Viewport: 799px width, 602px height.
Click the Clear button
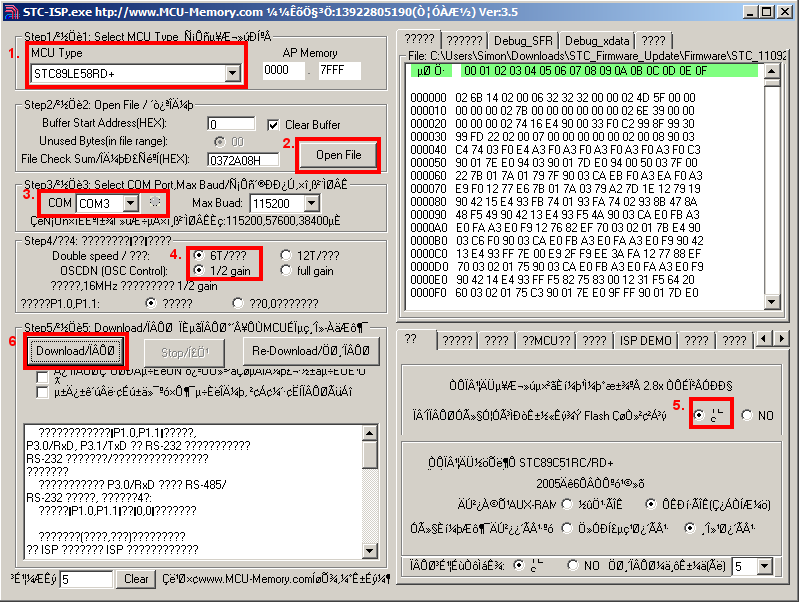136,579
